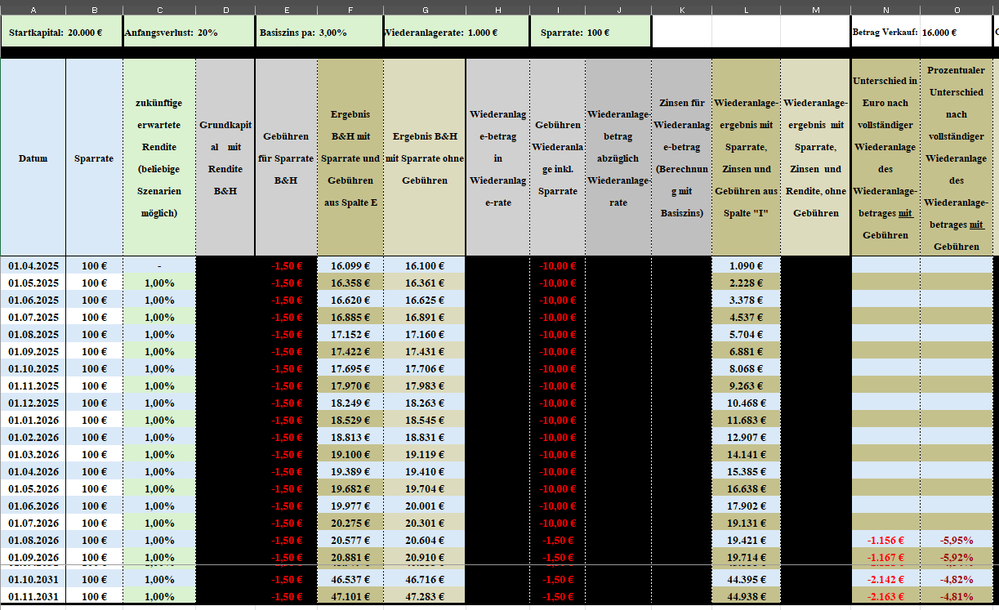Click the Wiederanlagerate 1.000 € cell

coord(456,33)
